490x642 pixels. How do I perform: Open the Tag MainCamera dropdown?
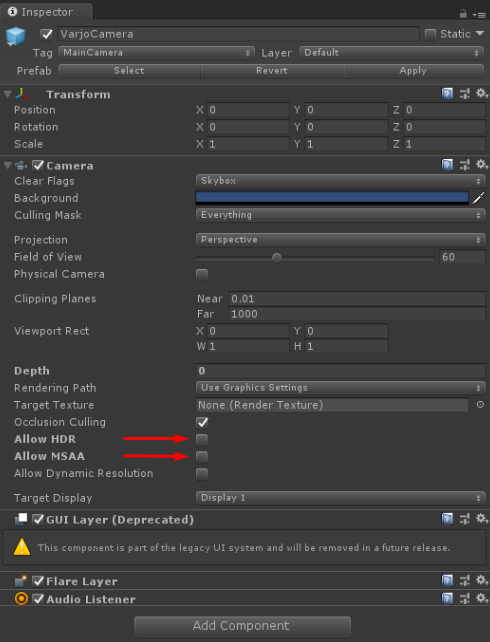tap(156, 53)
